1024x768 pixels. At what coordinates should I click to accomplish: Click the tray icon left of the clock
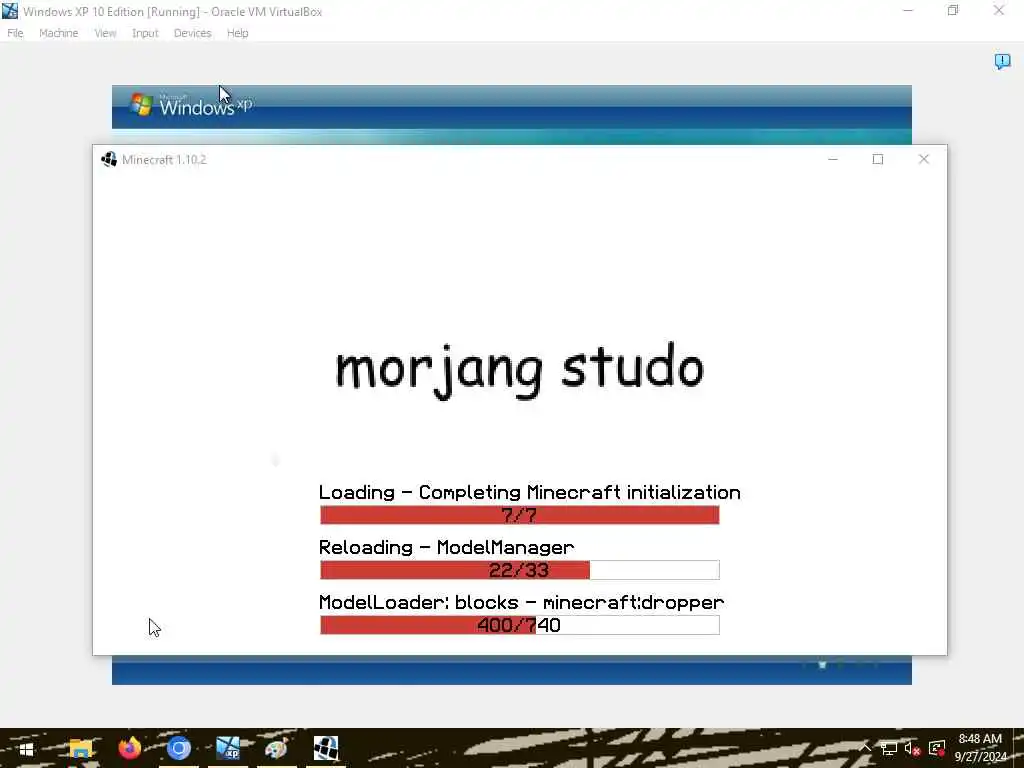(x=936, y=748)
